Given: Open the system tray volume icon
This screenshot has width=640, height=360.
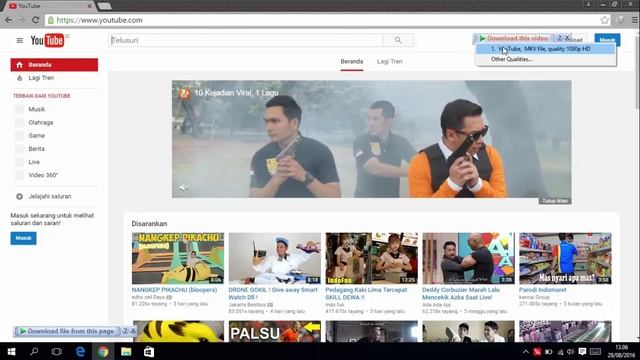Looking at the screenshot, I should pyautogui.click(x=570, y=352).
